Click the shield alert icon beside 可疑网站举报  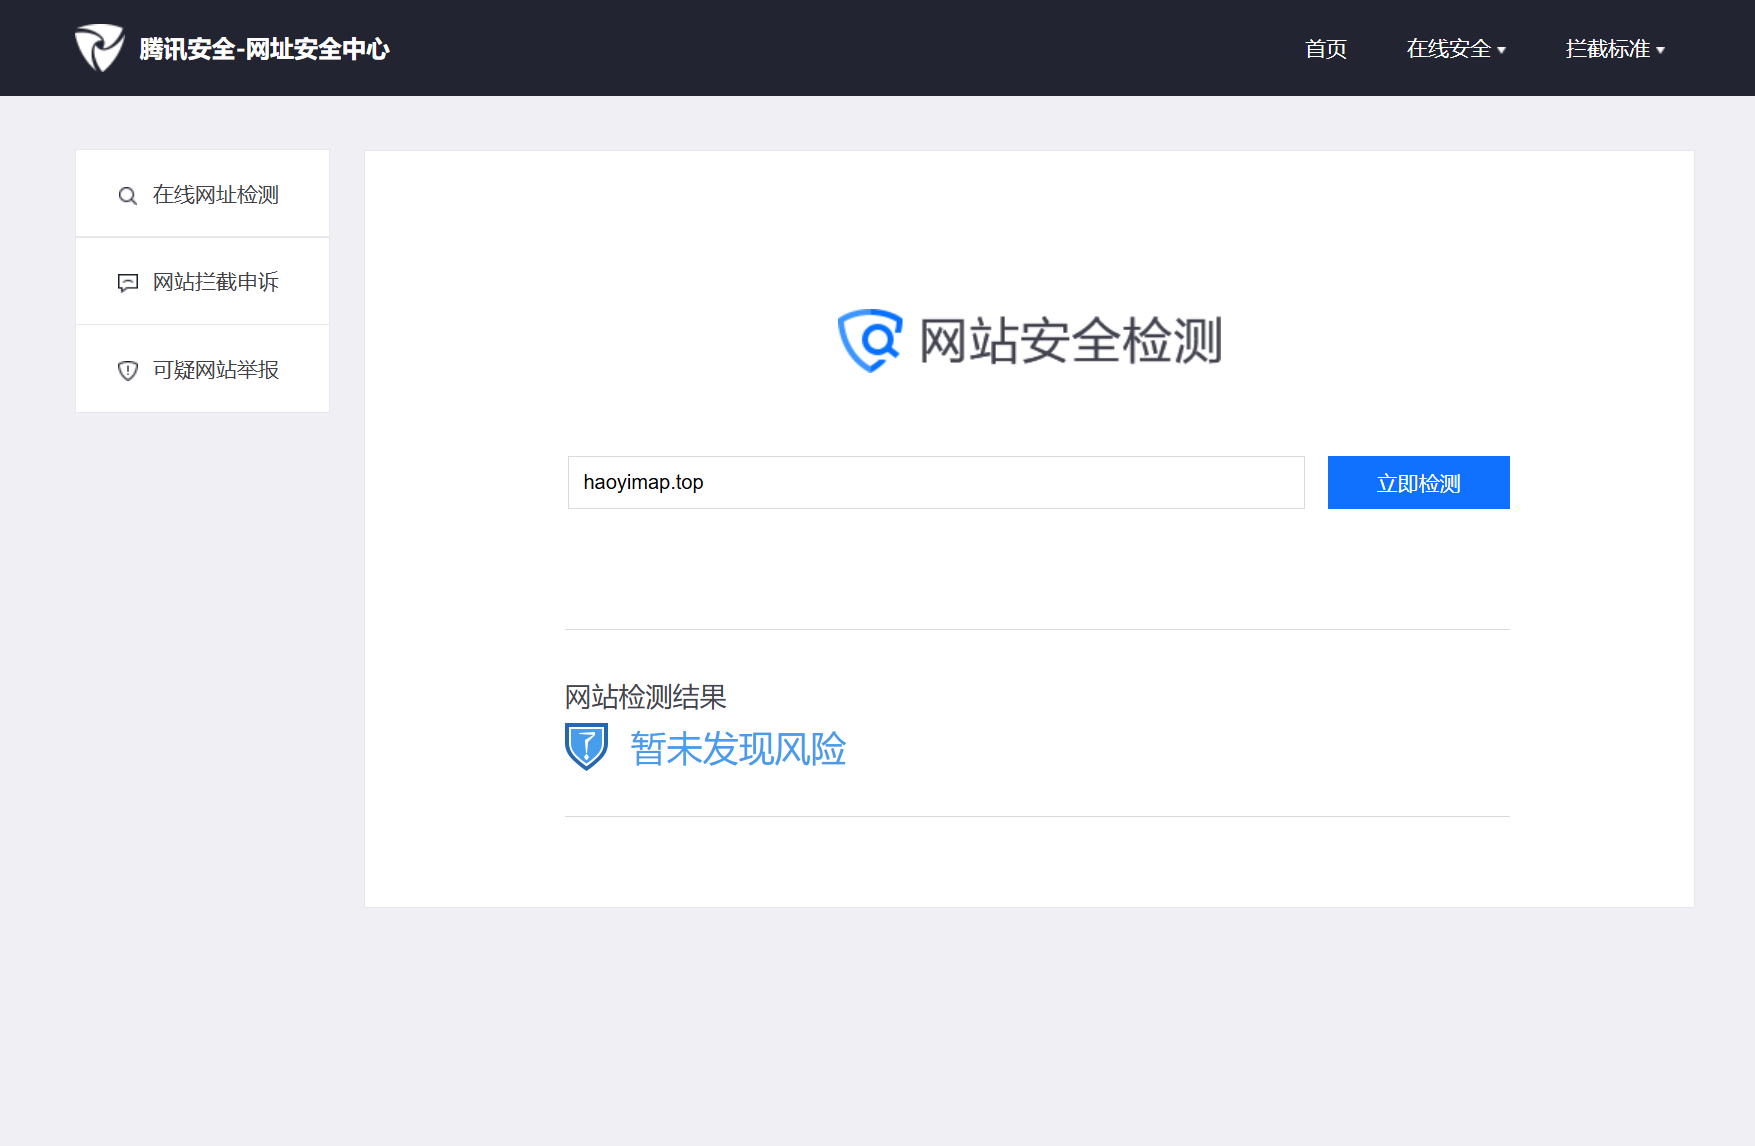click(x=128, y=371)
